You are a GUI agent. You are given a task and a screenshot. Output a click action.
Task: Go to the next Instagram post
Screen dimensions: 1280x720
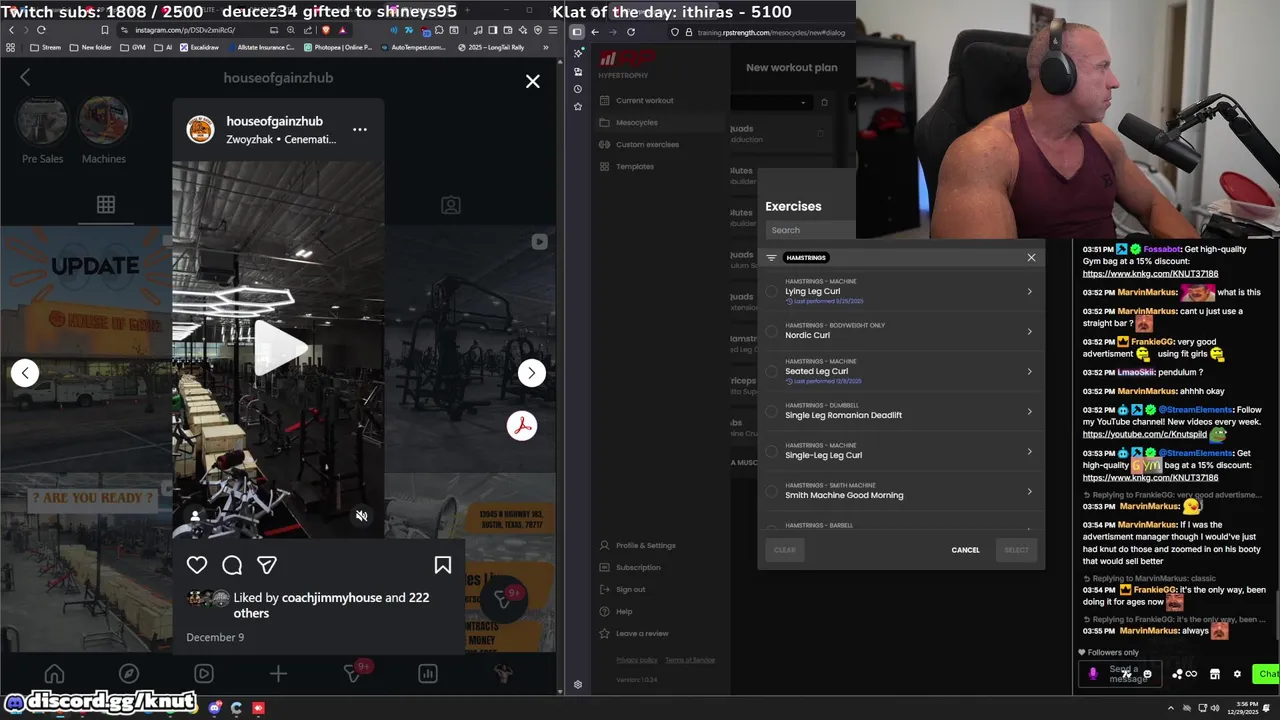(531, 373)
